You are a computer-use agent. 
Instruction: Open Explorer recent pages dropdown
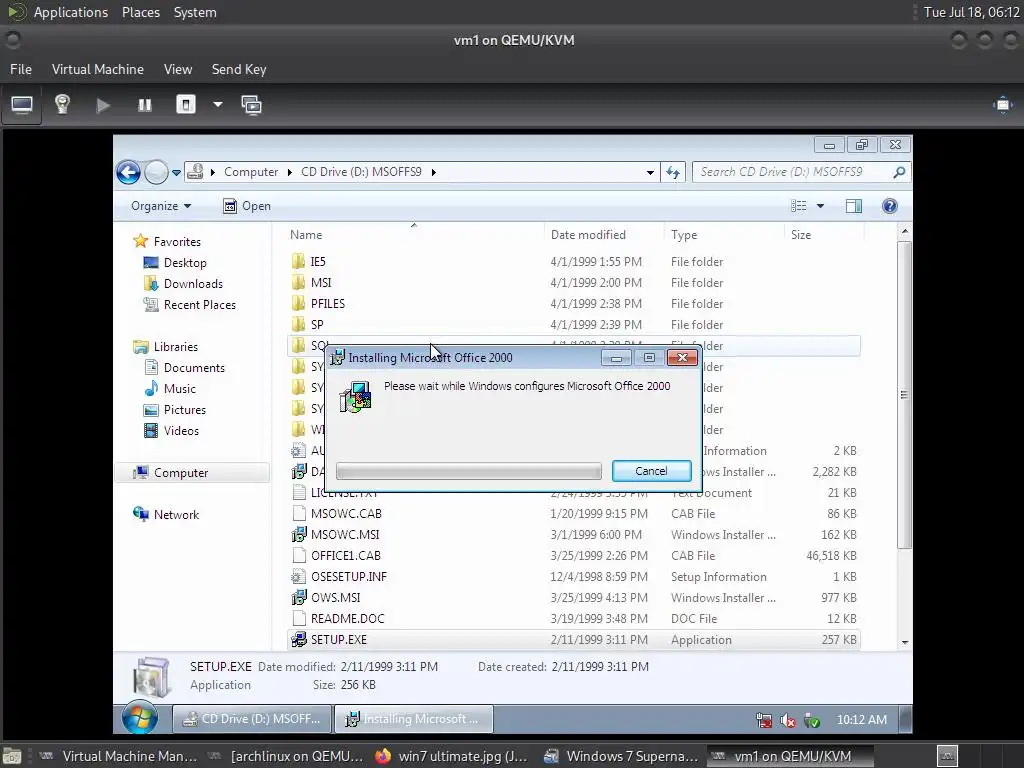[x=176, y=173]
